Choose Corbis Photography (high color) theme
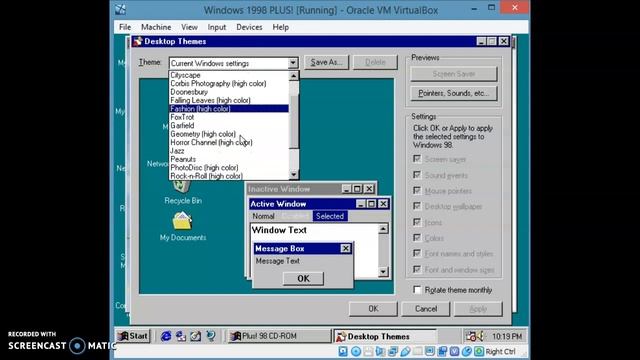 coord(229,83)
